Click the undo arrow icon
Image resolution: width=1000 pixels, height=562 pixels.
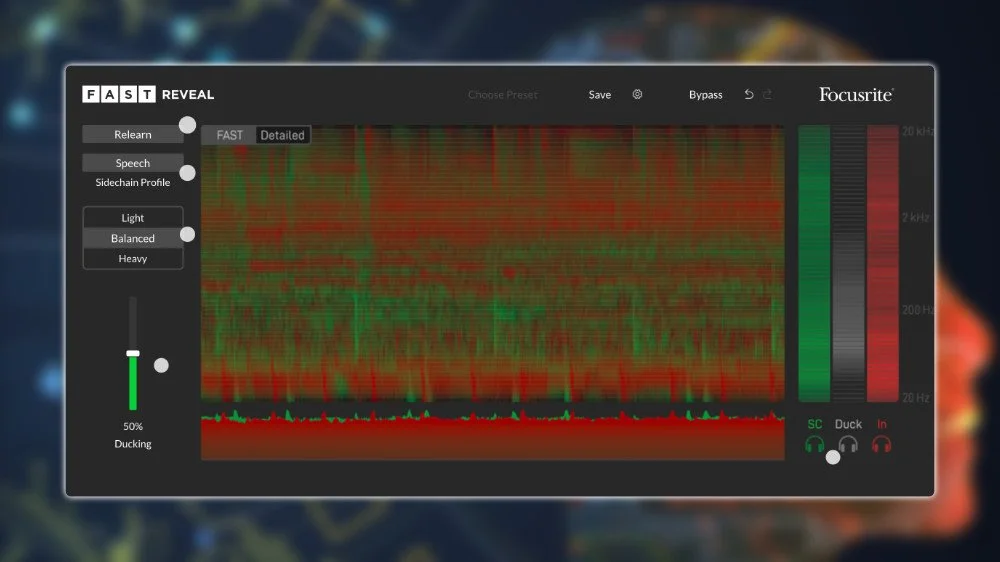[749, 94]
